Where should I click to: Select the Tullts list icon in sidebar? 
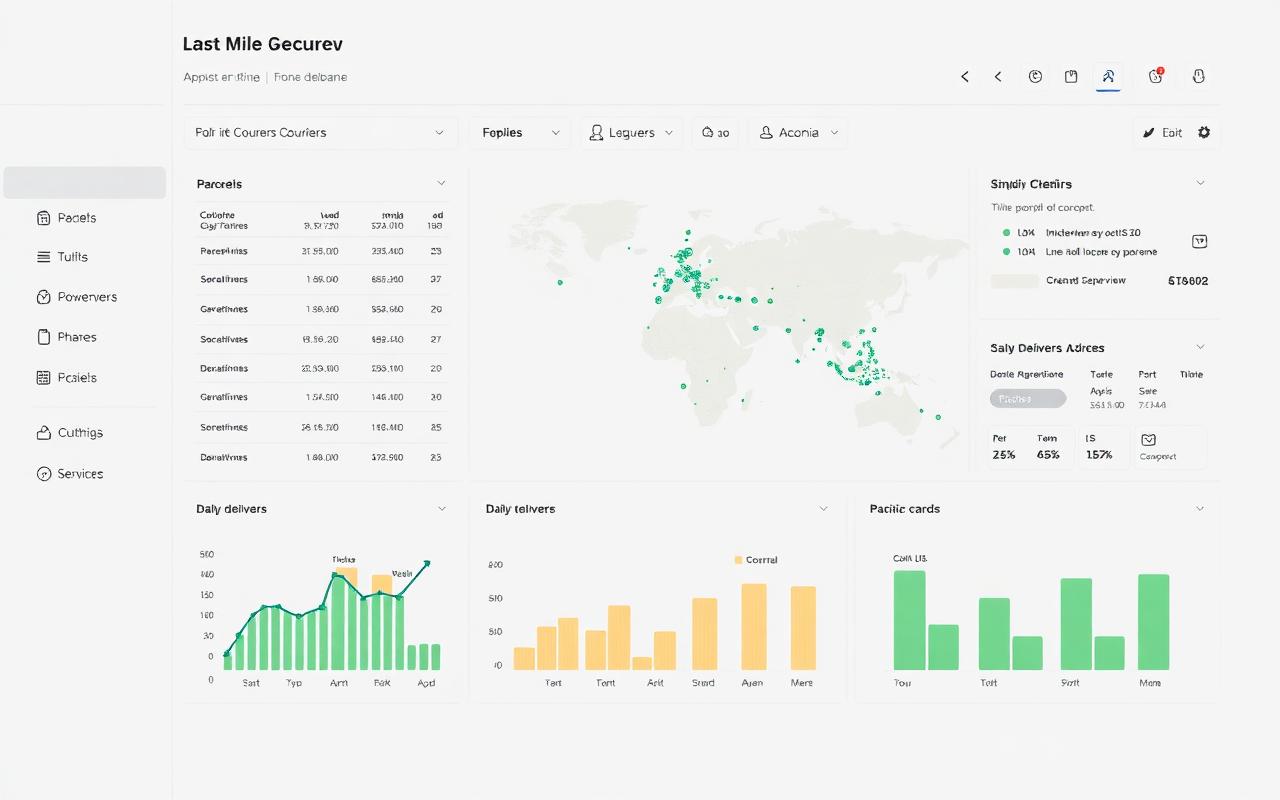[x=43, y=257]
